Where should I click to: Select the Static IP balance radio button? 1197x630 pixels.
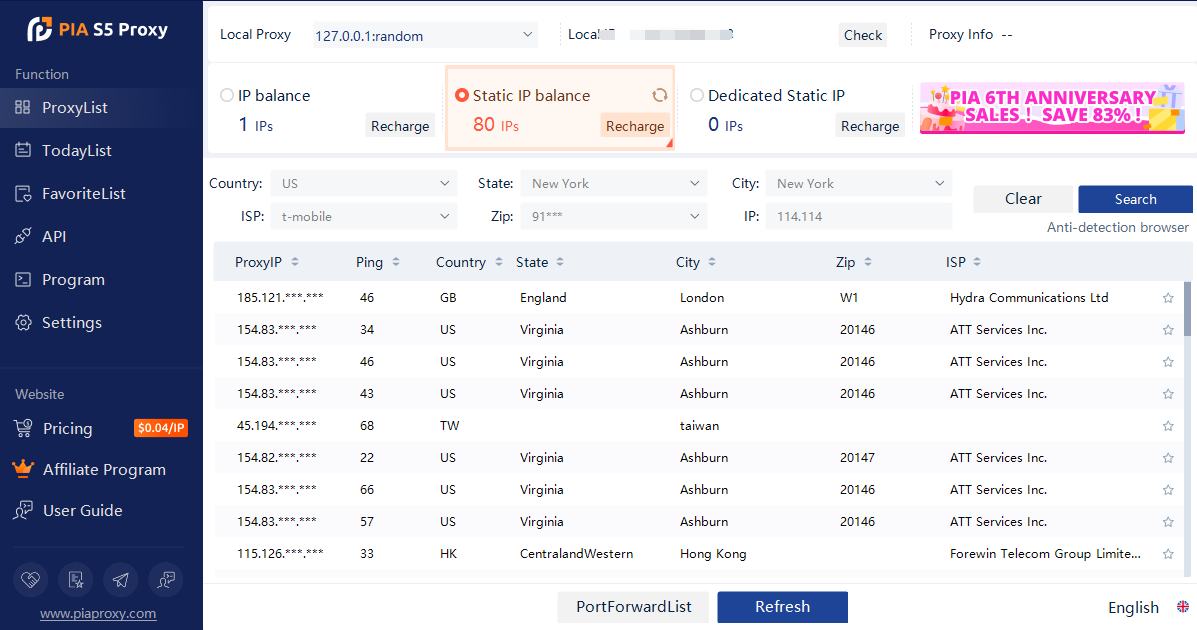pyautogui.click(x=461, y=95)
